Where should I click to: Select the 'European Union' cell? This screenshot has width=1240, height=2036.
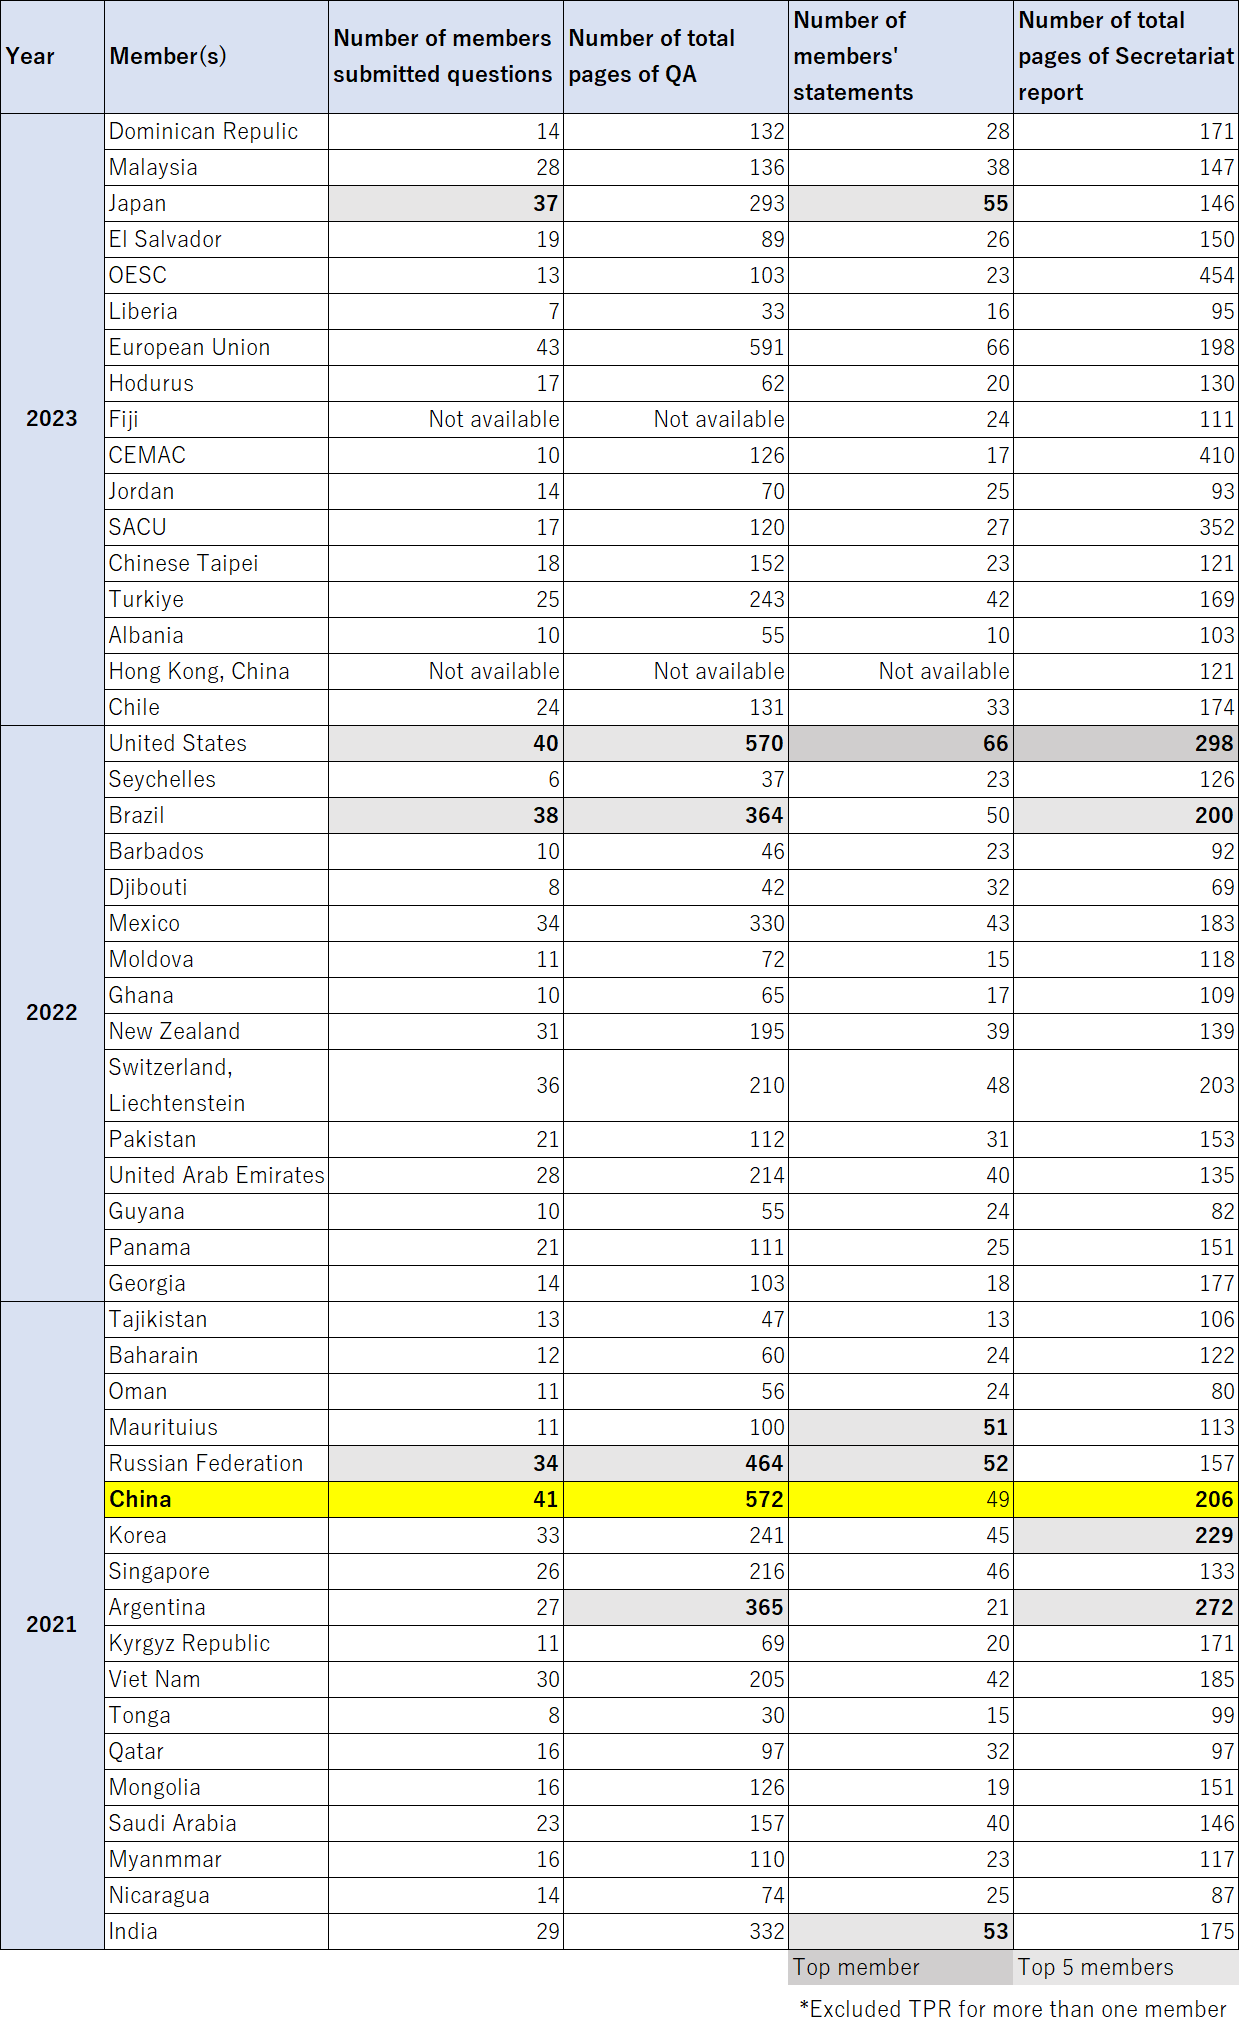coord(216,348)
